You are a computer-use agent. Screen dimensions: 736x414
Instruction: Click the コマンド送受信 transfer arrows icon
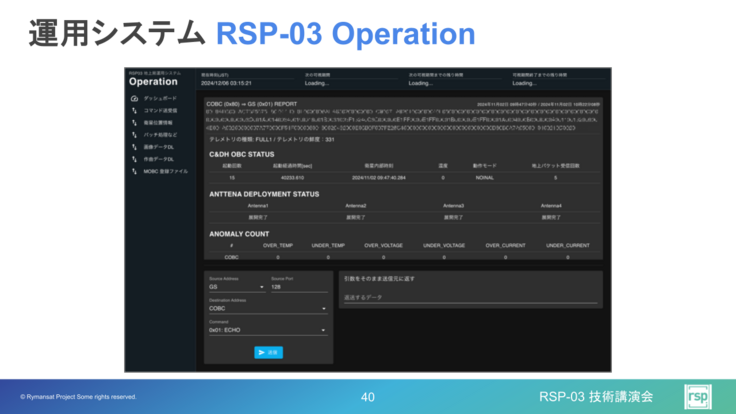pyautogui.click(x=133, y=110)
